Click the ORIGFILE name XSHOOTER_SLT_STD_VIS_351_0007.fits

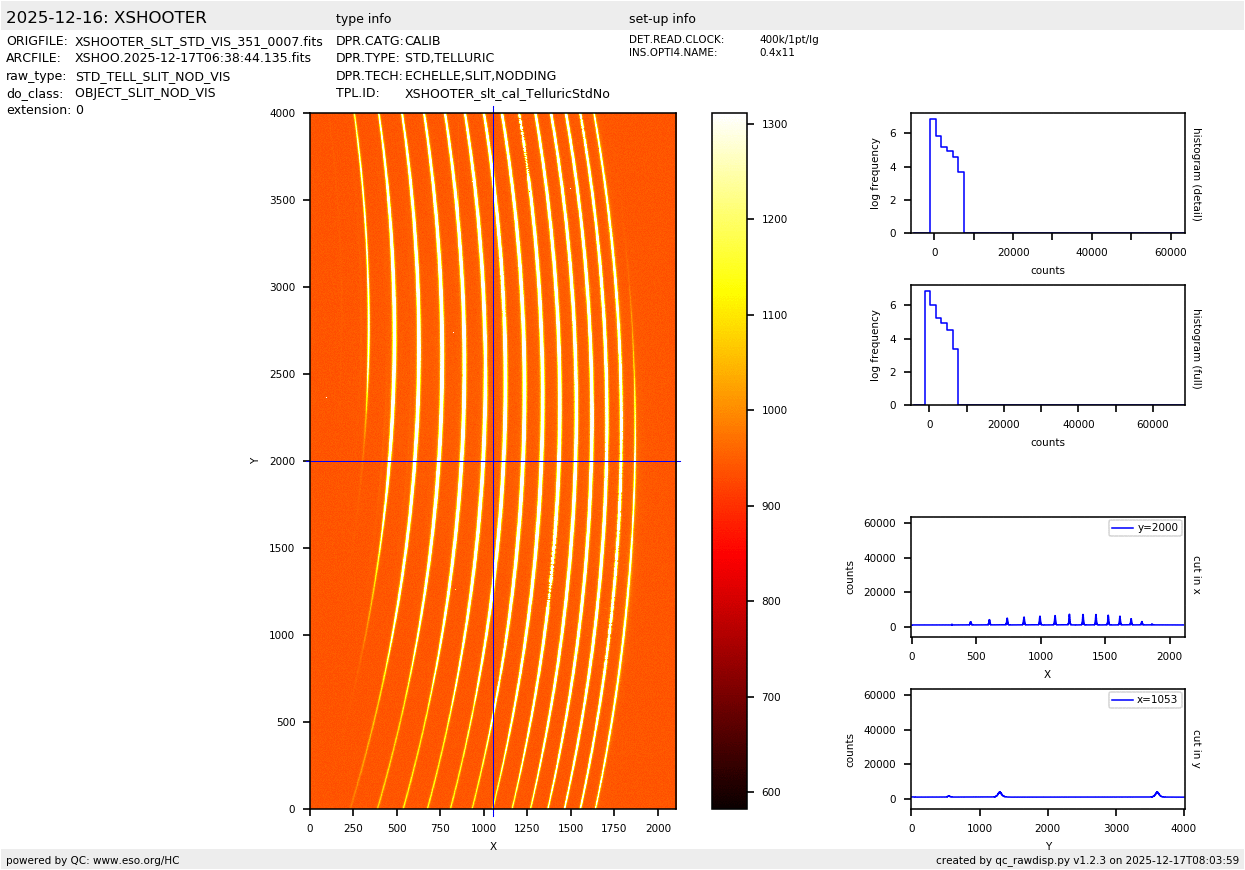point(198,42)
